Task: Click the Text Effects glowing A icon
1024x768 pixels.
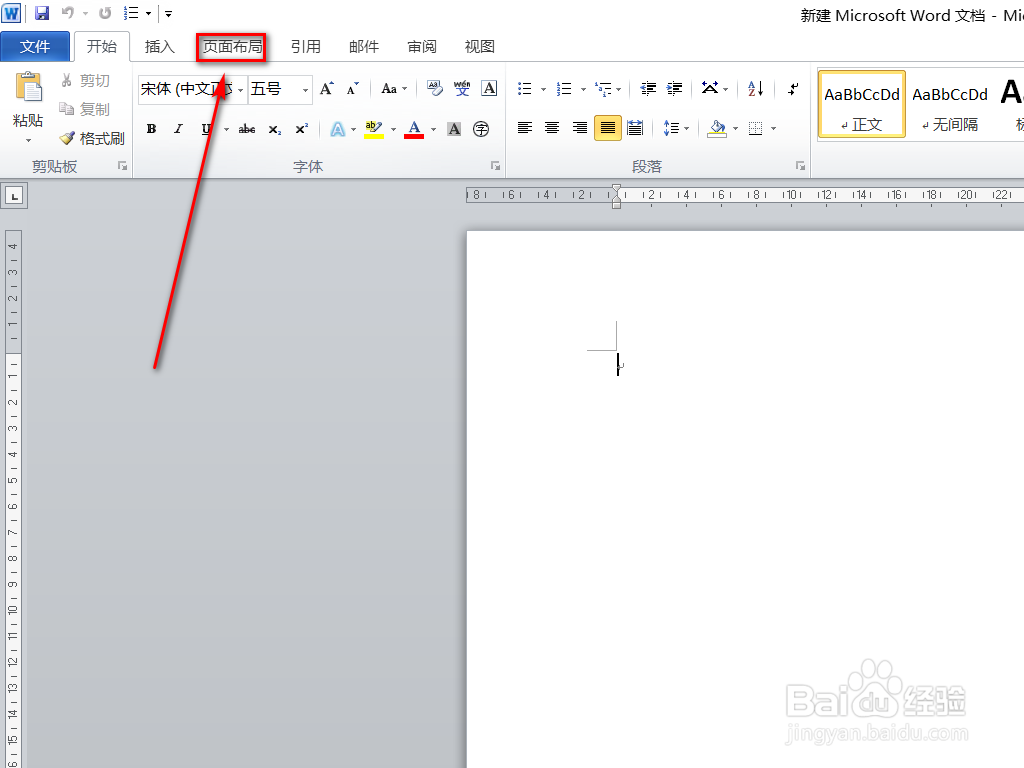Action: coord(337,129)
